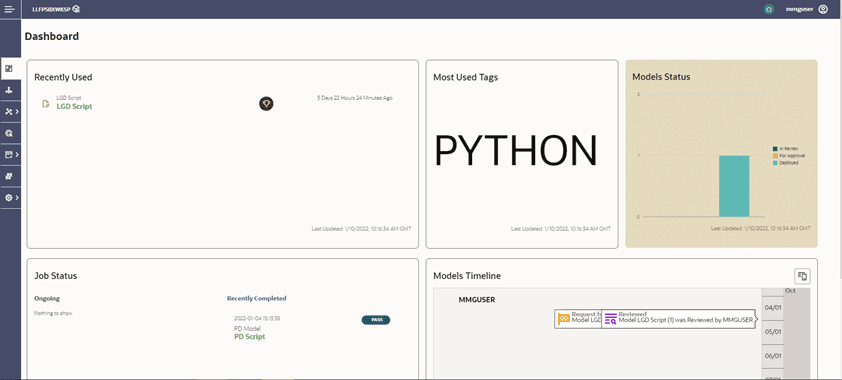Click the Dashboard page title
842x380 pixels.
click(x=52, y=36)
